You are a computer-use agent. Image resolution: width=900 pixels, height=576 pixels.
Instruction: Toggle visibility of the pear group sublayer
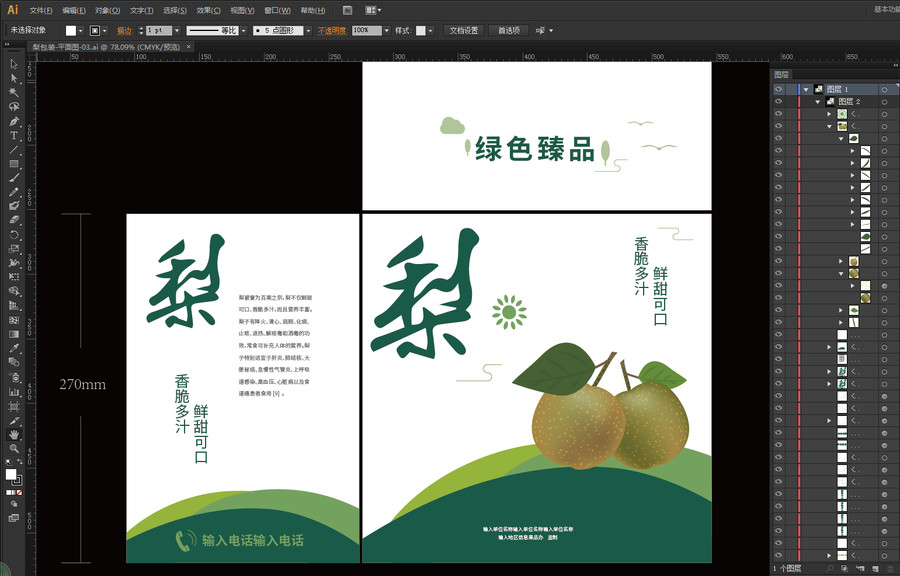pos(778,126)
